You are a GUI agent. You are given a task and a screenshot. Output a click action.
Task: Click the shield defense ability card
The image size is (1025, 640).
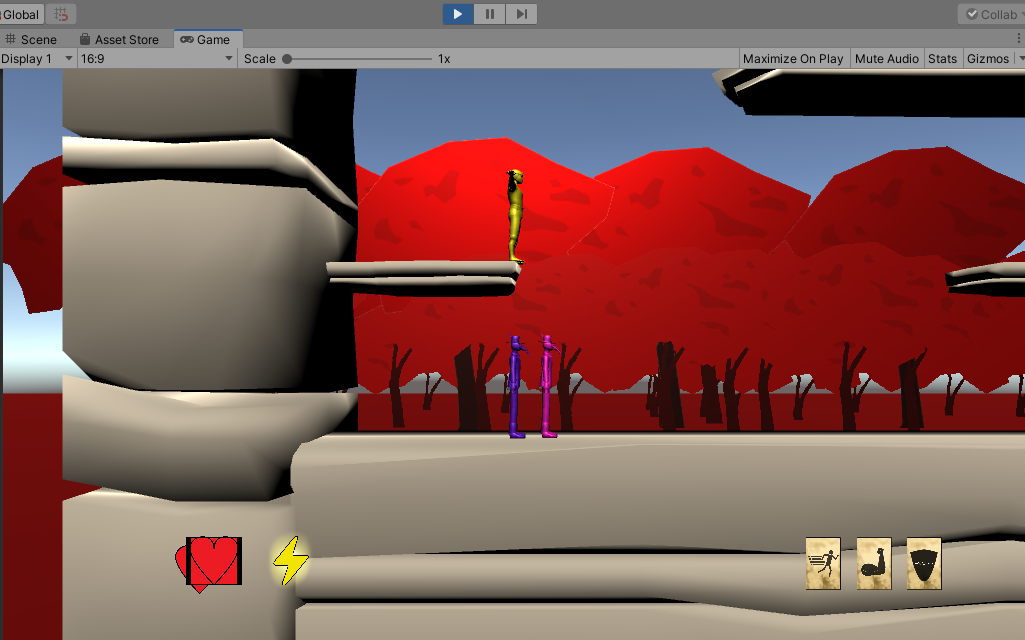click(924, 564)
